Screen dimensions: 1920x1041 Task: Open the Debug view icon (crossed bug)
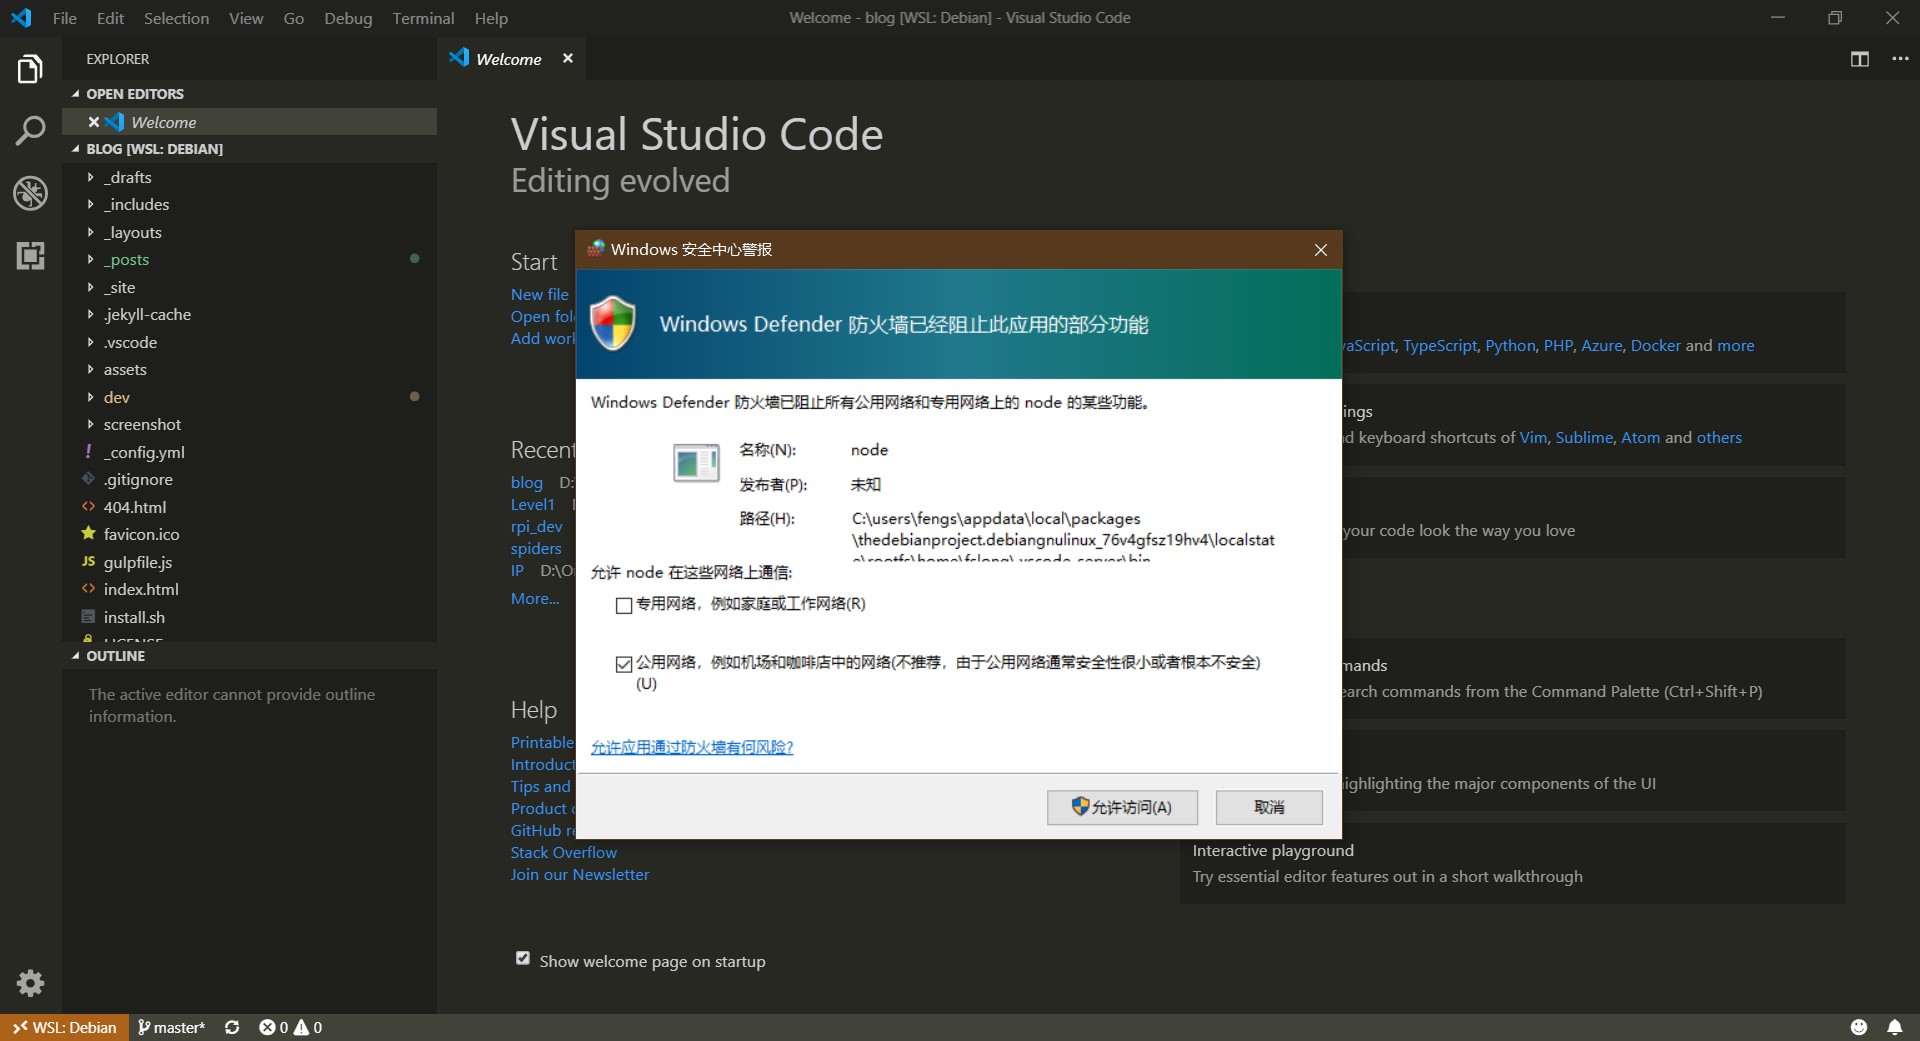coord(30,192)
